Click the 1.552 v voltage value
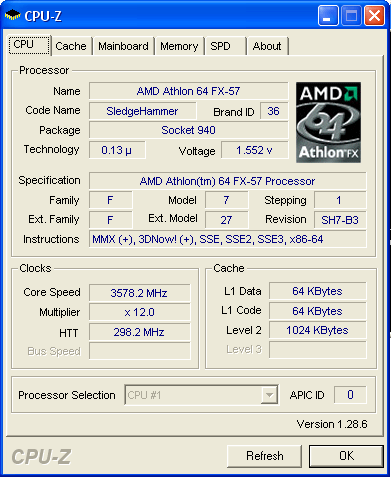This screenshot has width=391, height=477. click(x=255, y=150)
